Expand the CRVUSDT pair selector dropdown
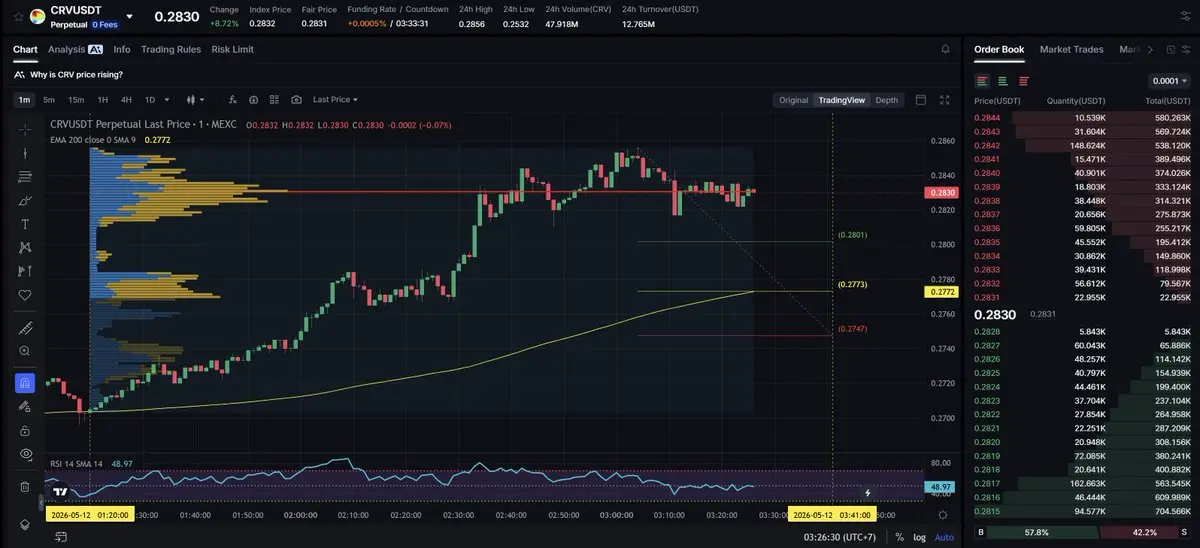The height and width of the screenshot is (548, 1200). coord(129,16)
